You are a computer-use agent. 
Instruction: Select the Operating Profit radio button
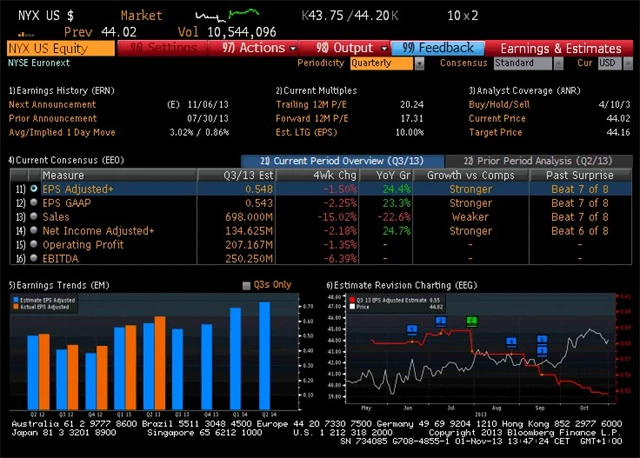point(34,244)
